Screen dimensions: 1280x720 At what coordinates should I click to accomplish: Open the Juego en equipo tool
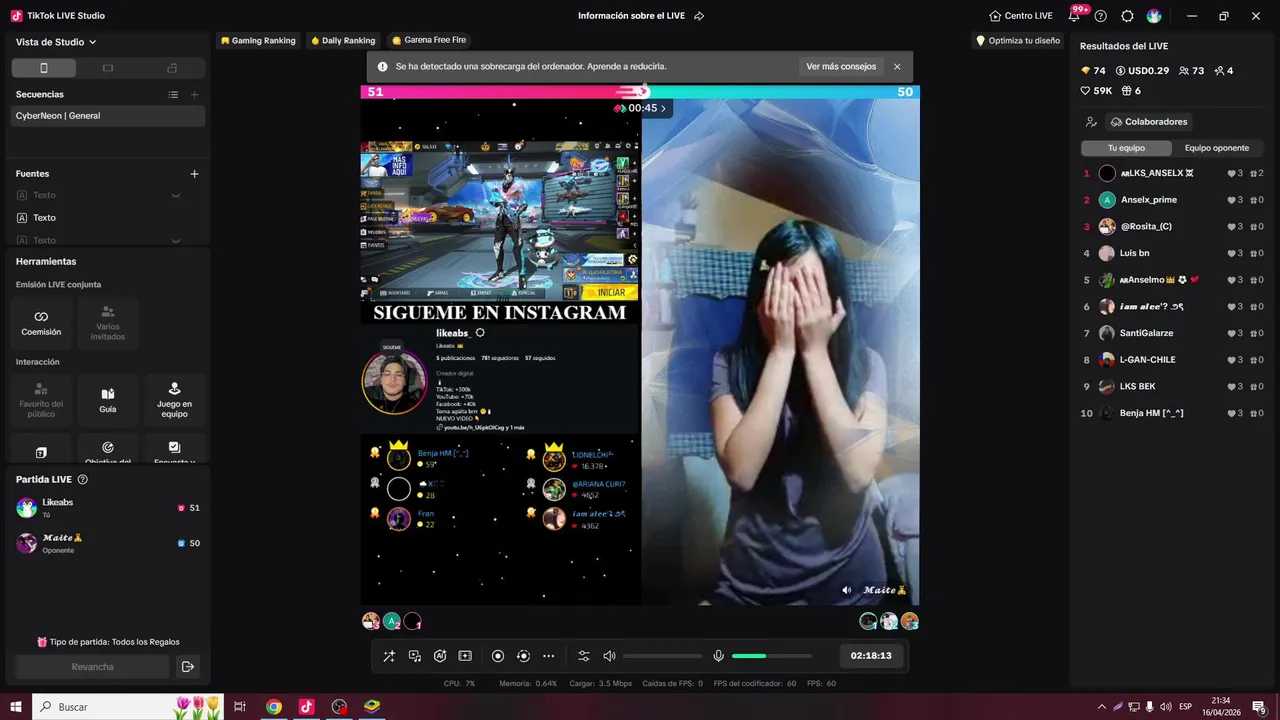tap(174, 401)
